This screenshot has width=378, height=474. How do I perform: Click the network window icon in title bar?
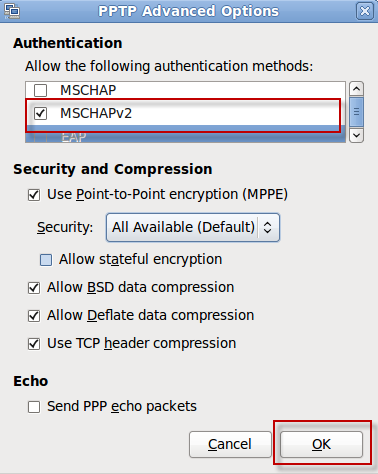12,11
